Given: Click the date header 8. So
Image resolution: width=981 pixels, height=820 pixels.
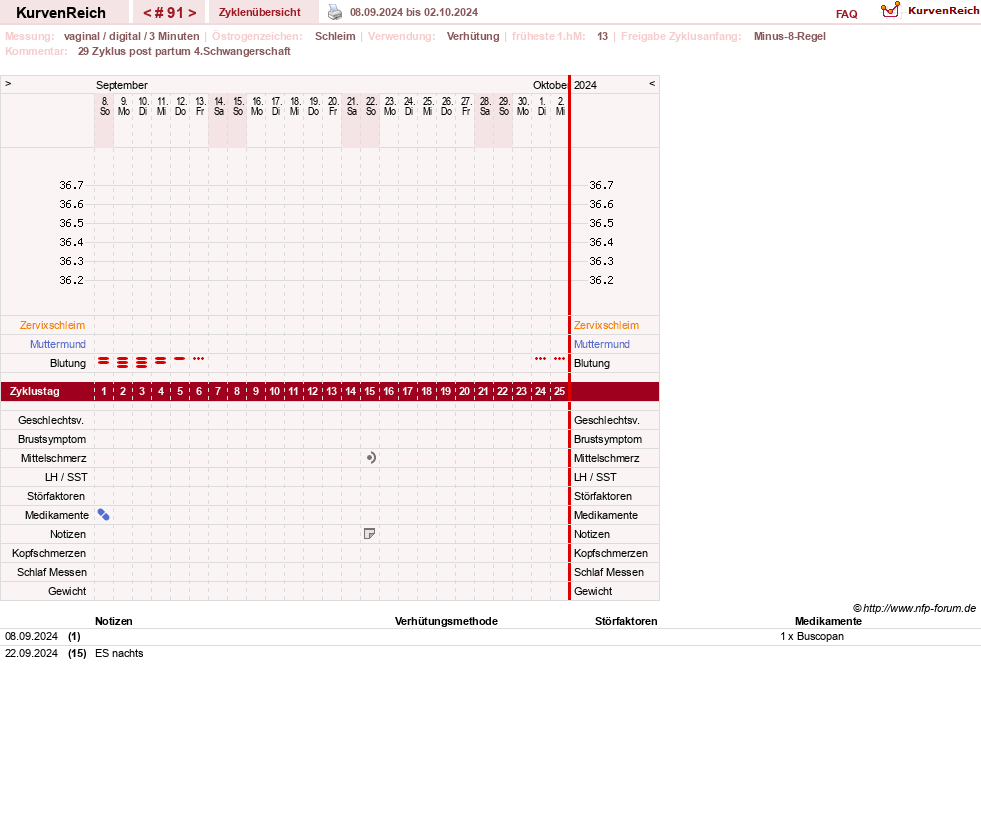Looking at the screenshot, I should pyautogui.click(x=104, y=106).
